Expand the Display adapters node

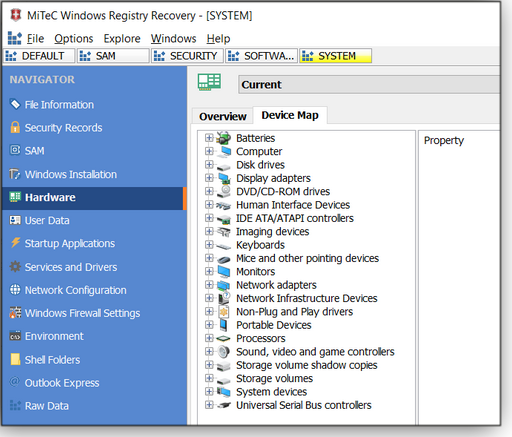(x=209, y=178)
